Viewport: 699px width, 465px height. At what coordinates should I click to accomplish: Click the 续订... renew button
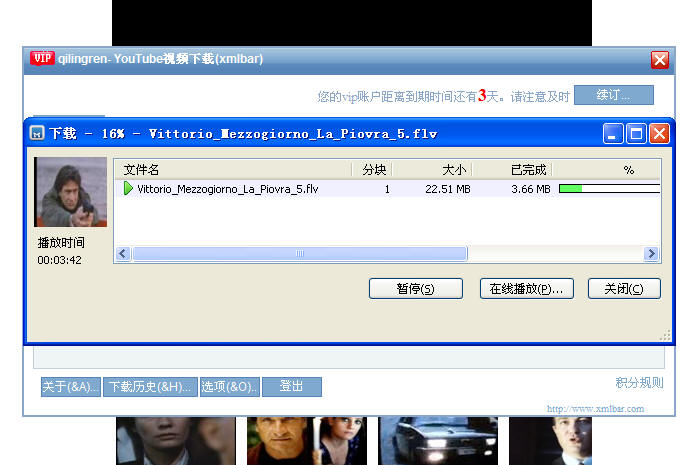coord(614,95)
